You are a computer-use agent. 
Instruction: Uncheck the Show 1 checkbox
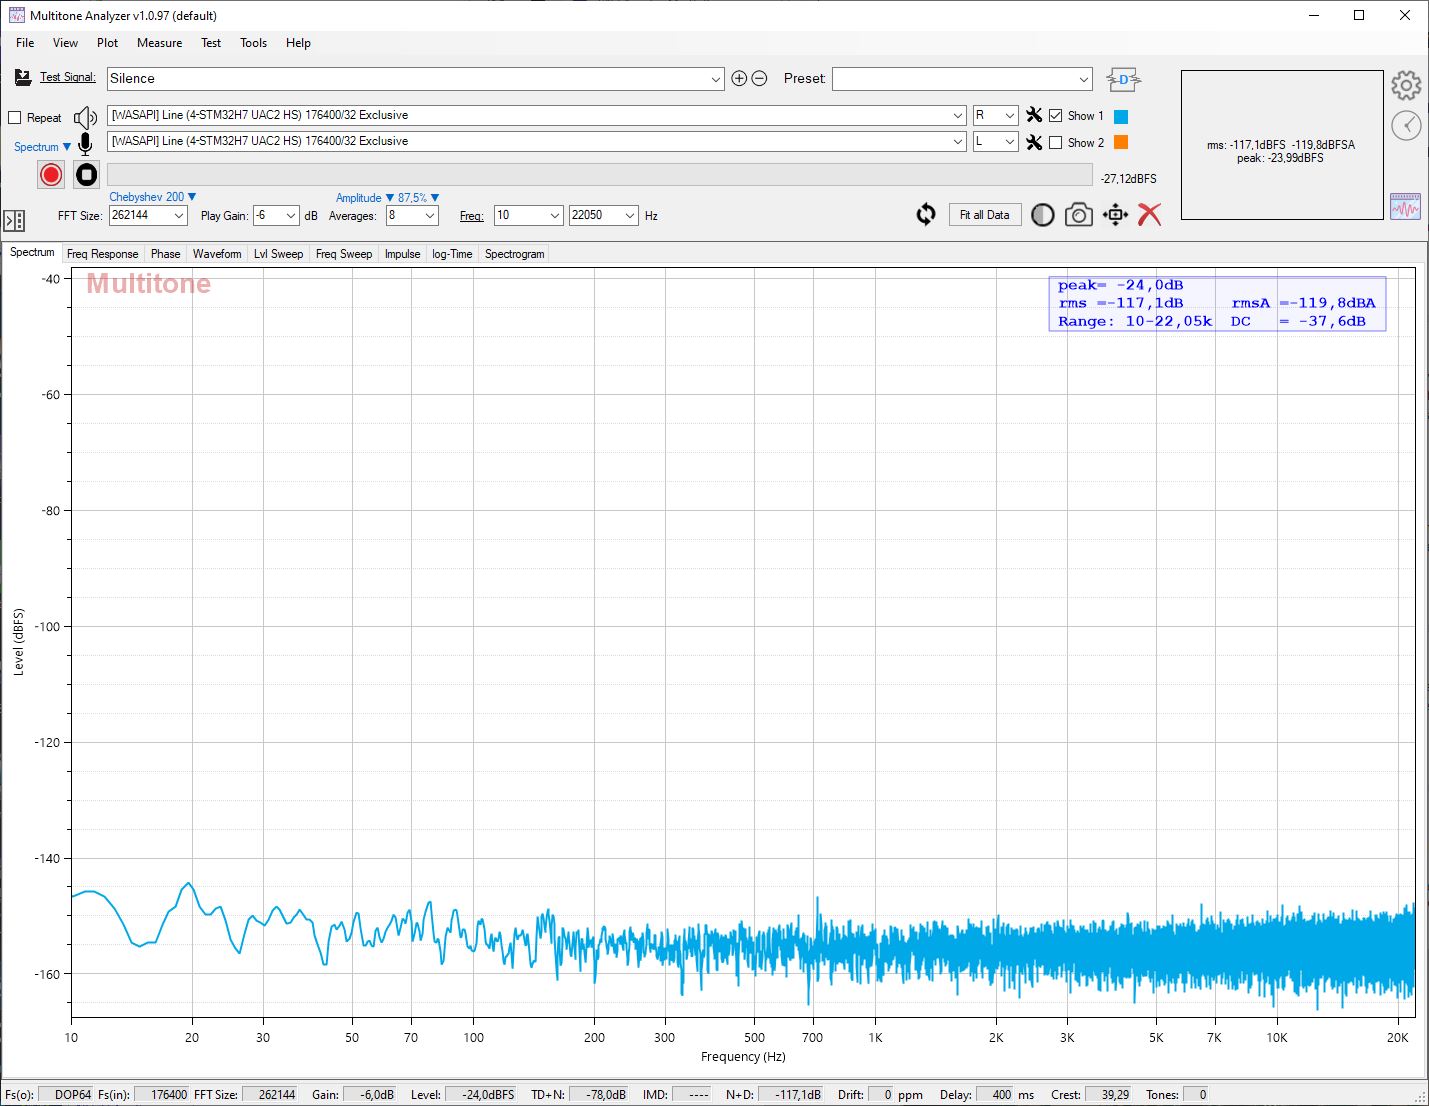1055,116
